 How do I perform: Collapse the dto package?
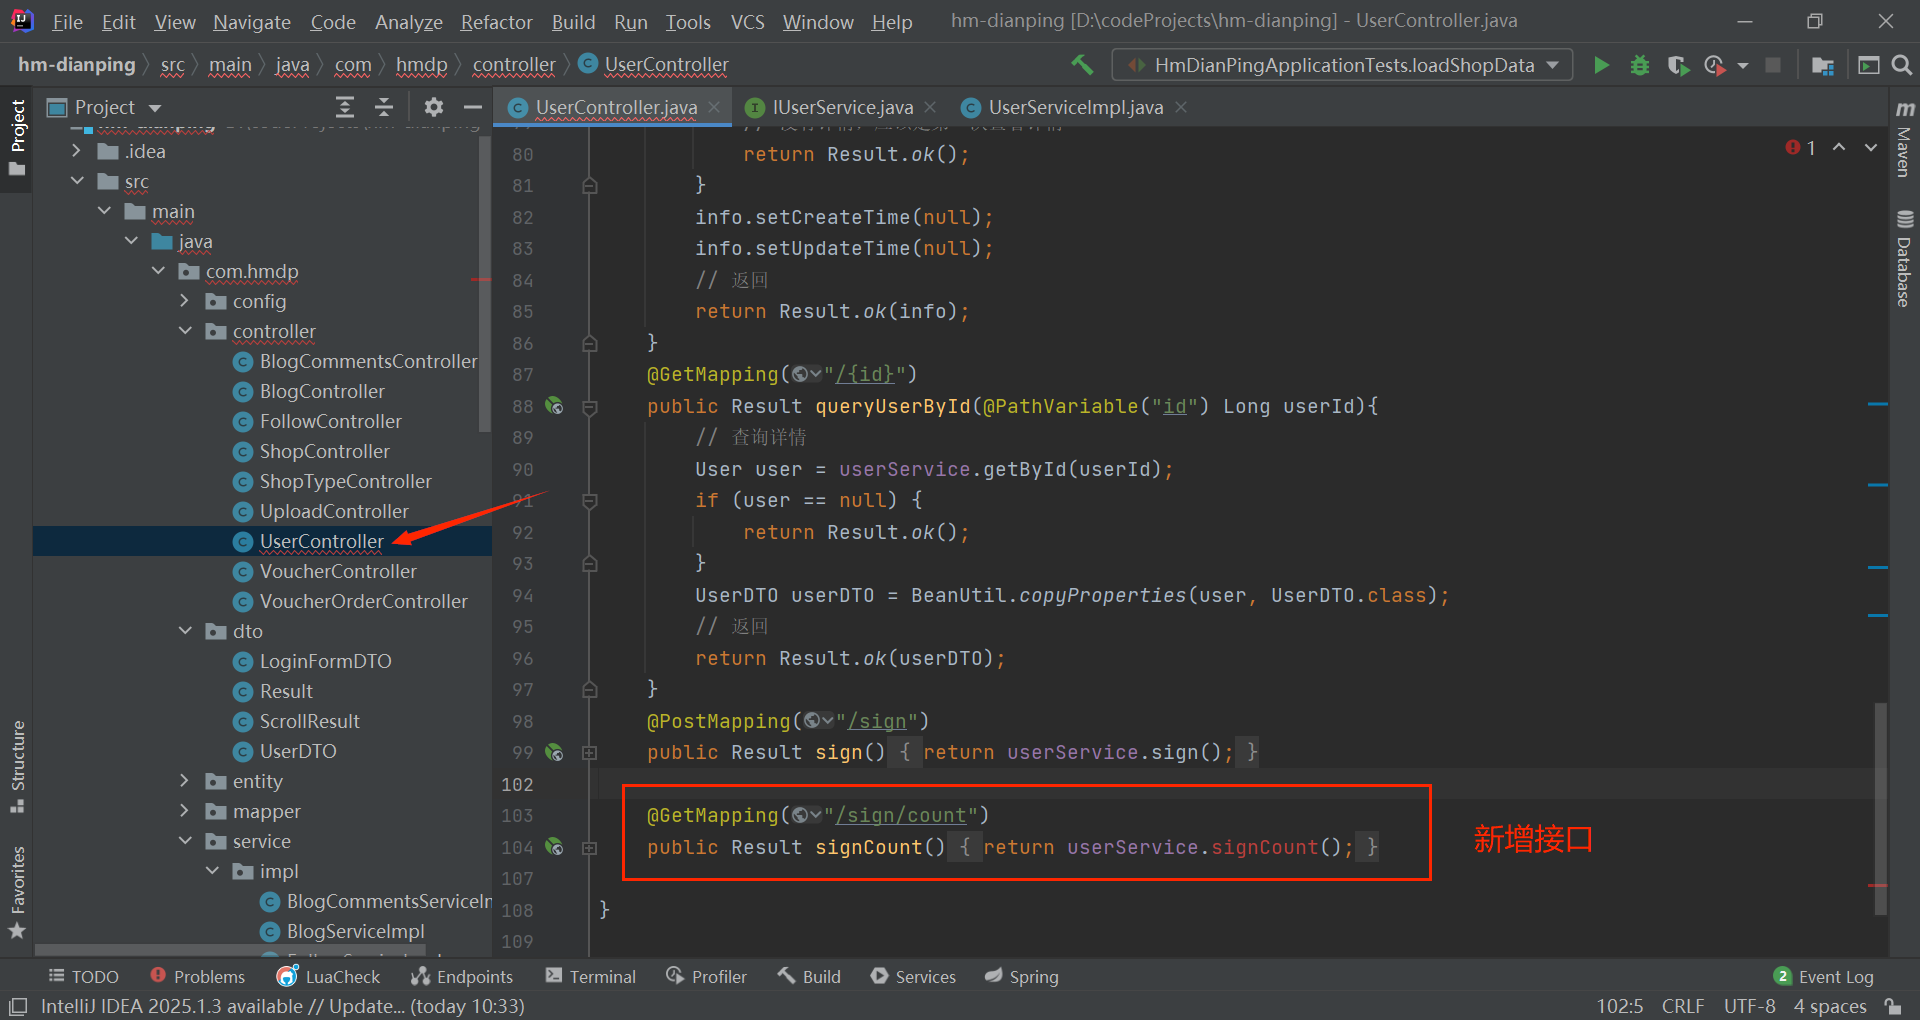tap(184, 631)
